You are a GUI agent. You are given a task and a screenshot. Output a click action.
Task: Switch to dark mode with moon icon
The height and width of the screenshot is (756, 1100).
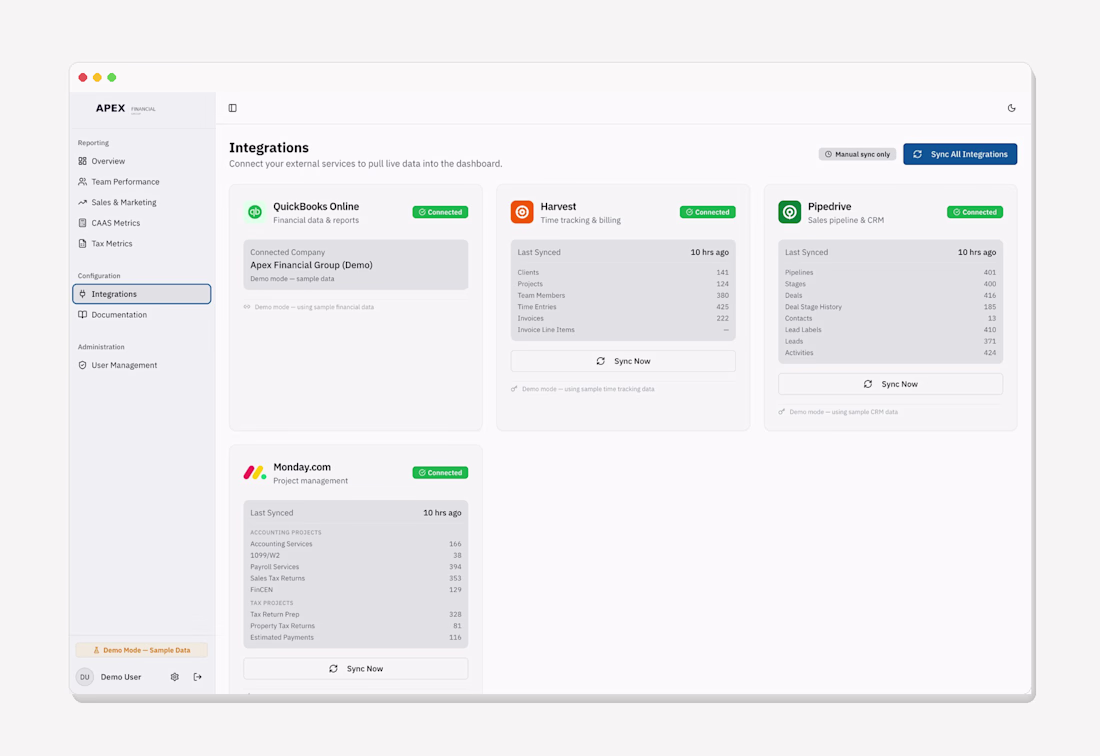[x=1011, y=108]
